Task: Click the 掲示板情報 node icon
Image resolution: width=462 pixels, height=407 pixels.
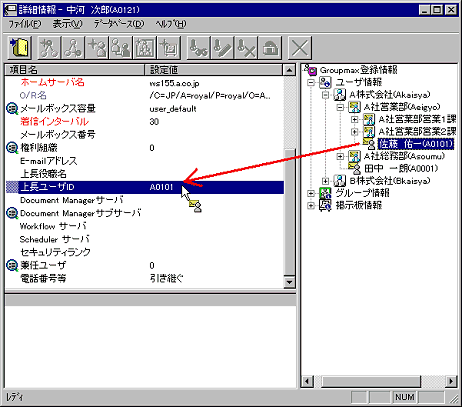Action: click(325, 205)
